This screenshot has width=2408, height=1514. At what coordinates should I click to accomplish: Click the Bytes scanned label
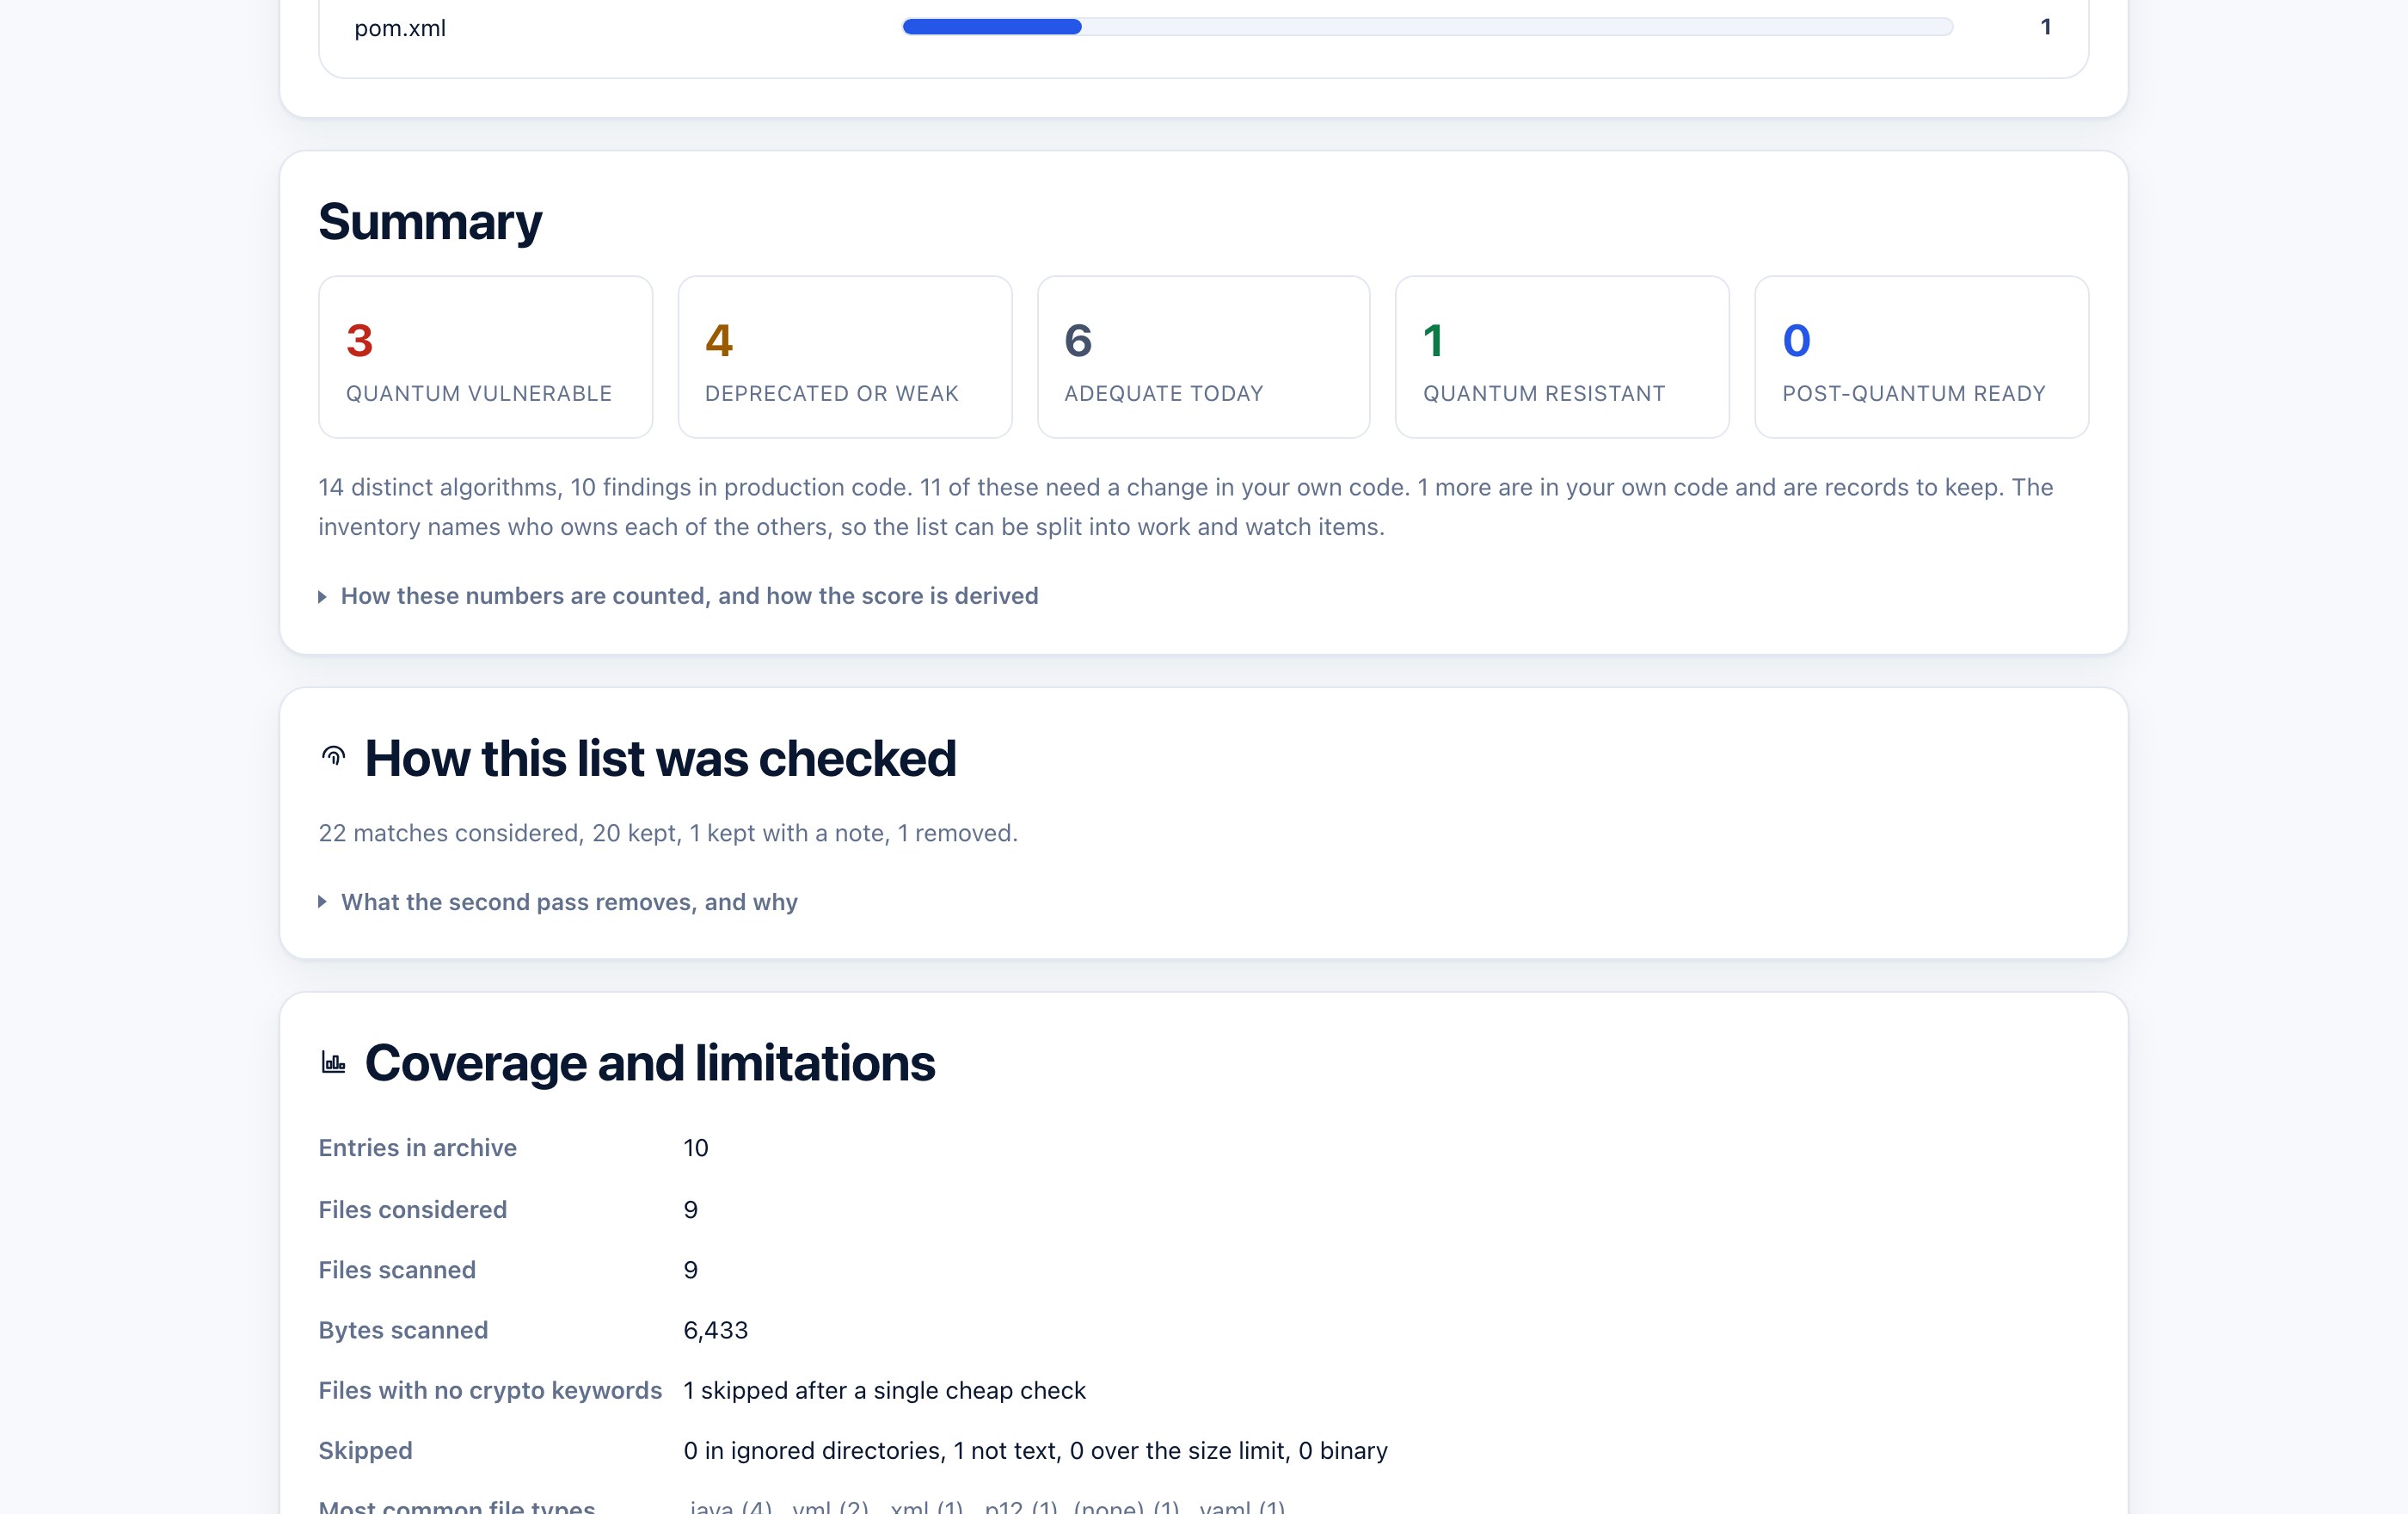403,1330
